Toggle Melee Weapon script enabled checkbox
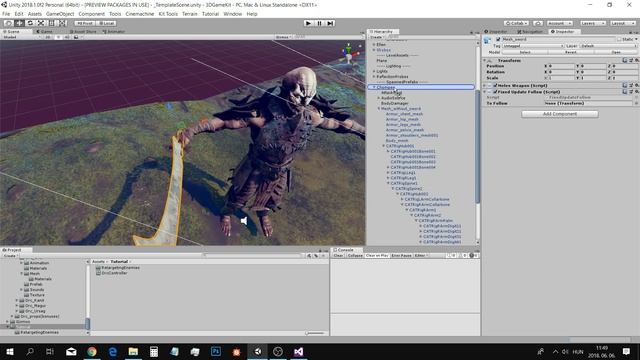Image resolution: width=640 pixels, height=360 pixels. [x=495, y=85]
